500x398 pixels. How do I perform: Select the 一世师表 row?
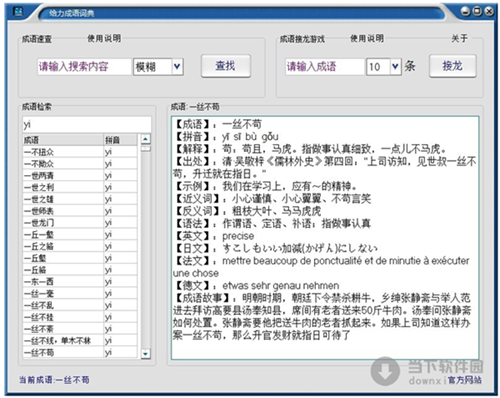(x=80, y=211)
